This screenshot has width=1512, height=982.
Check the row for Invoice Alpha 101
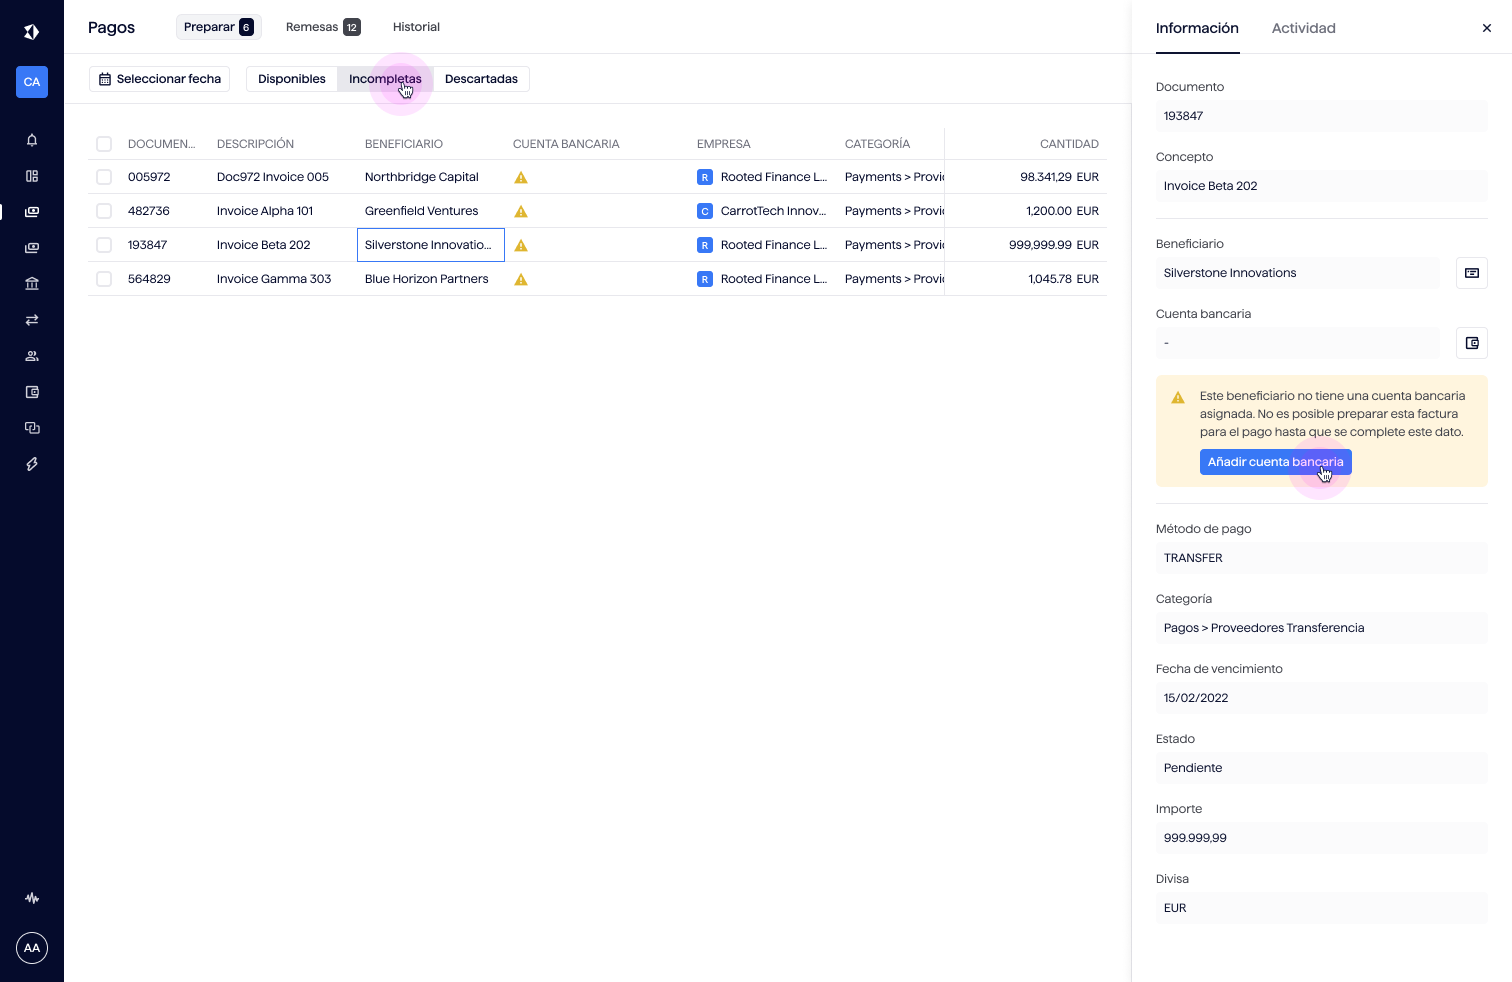pyautogui.click(x=104, y=211)
